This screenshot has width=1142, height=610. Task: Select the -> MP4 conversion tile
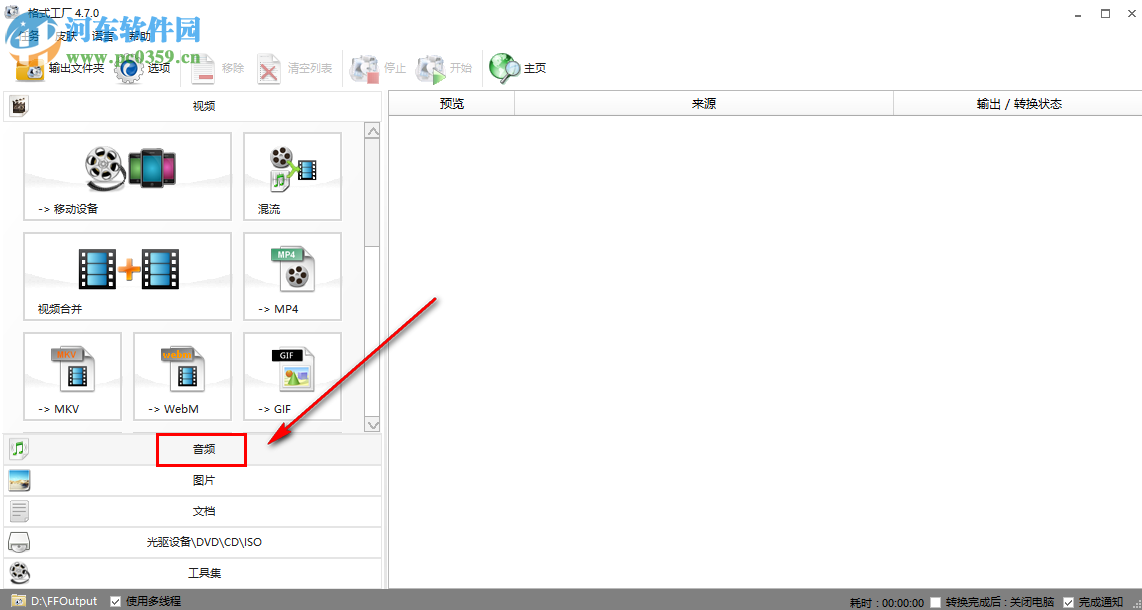tap(292, 277)
